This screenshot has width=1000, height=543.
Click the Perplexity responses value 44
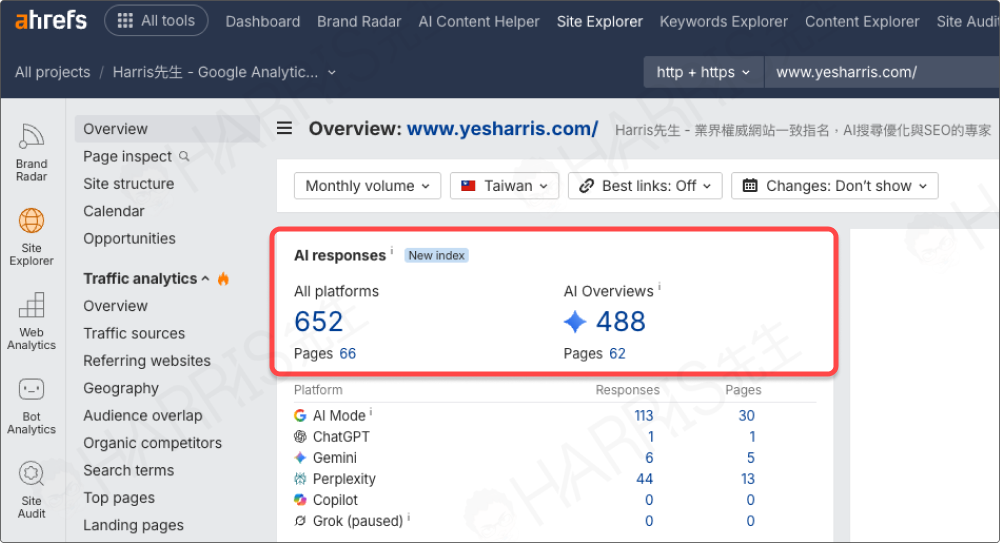click(x=645, y=479)
